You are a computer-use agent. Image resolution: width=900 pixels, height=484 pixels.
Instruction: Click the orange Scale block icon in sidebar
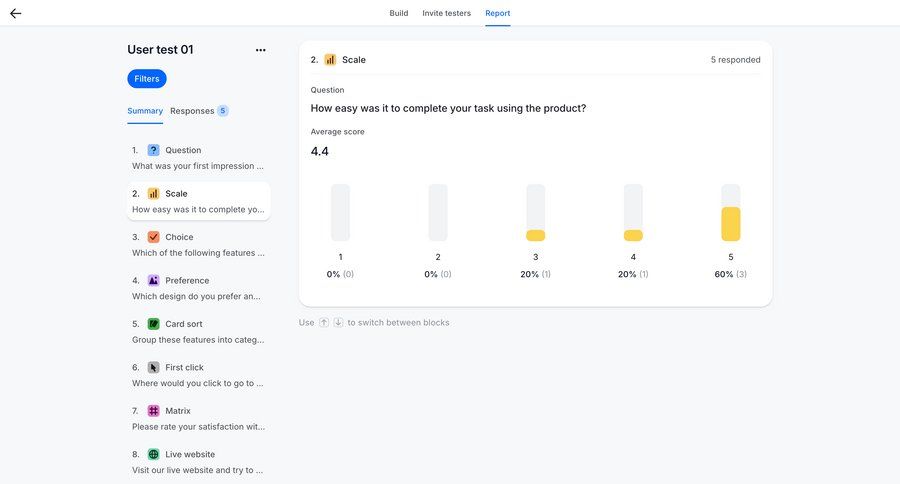pyautogui.click(x=153, y=194)
